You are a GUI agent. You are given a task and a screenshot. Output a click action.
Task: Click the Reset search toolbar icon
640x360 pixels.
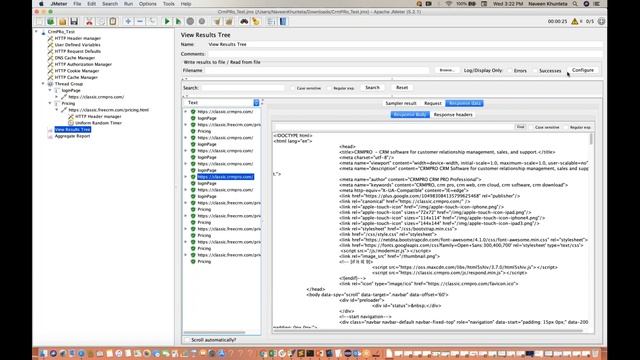256,21
